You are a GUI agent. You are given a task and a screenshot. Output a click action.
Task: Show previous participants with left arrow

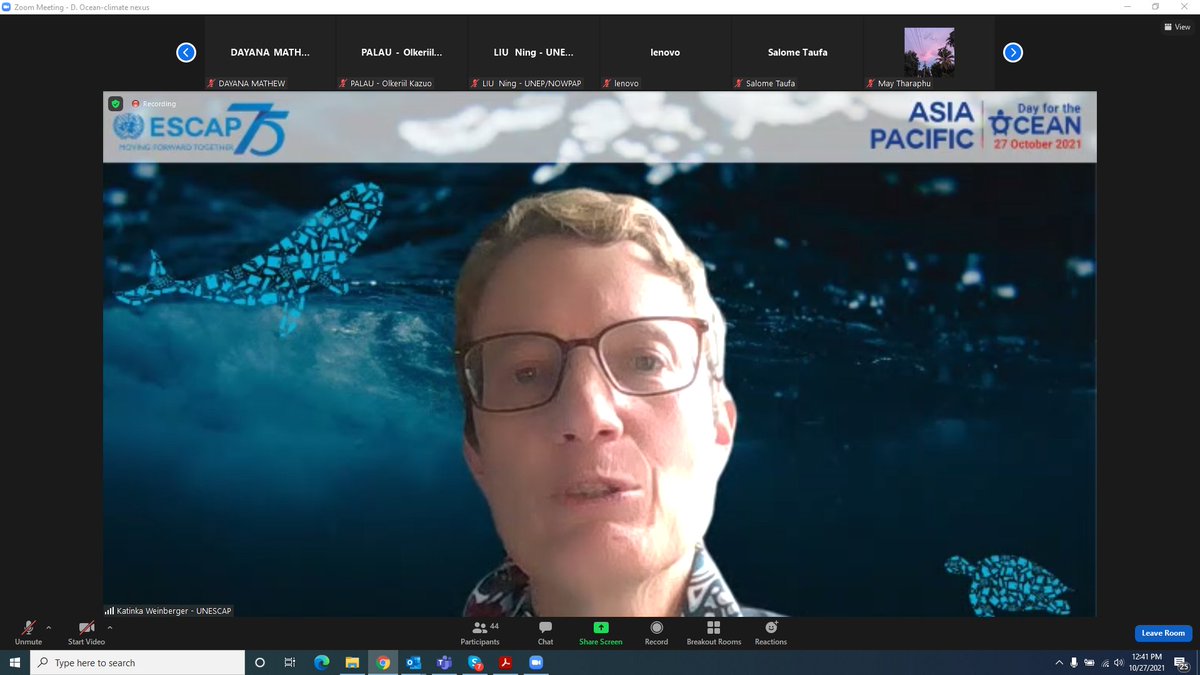pos(186,53)
